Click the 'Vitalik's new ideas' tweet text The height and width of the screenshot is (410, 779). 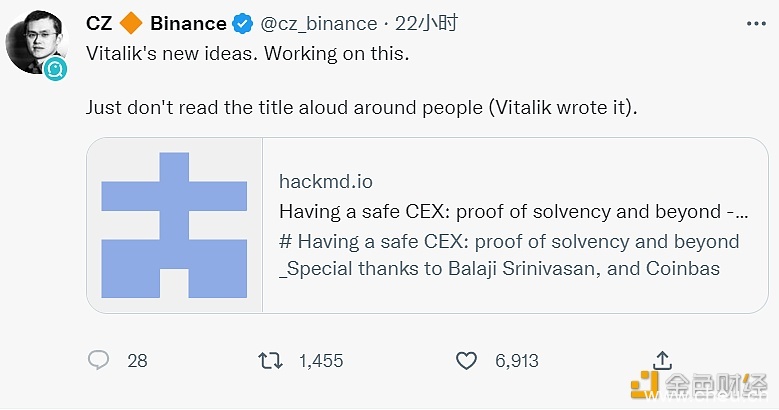247,53
